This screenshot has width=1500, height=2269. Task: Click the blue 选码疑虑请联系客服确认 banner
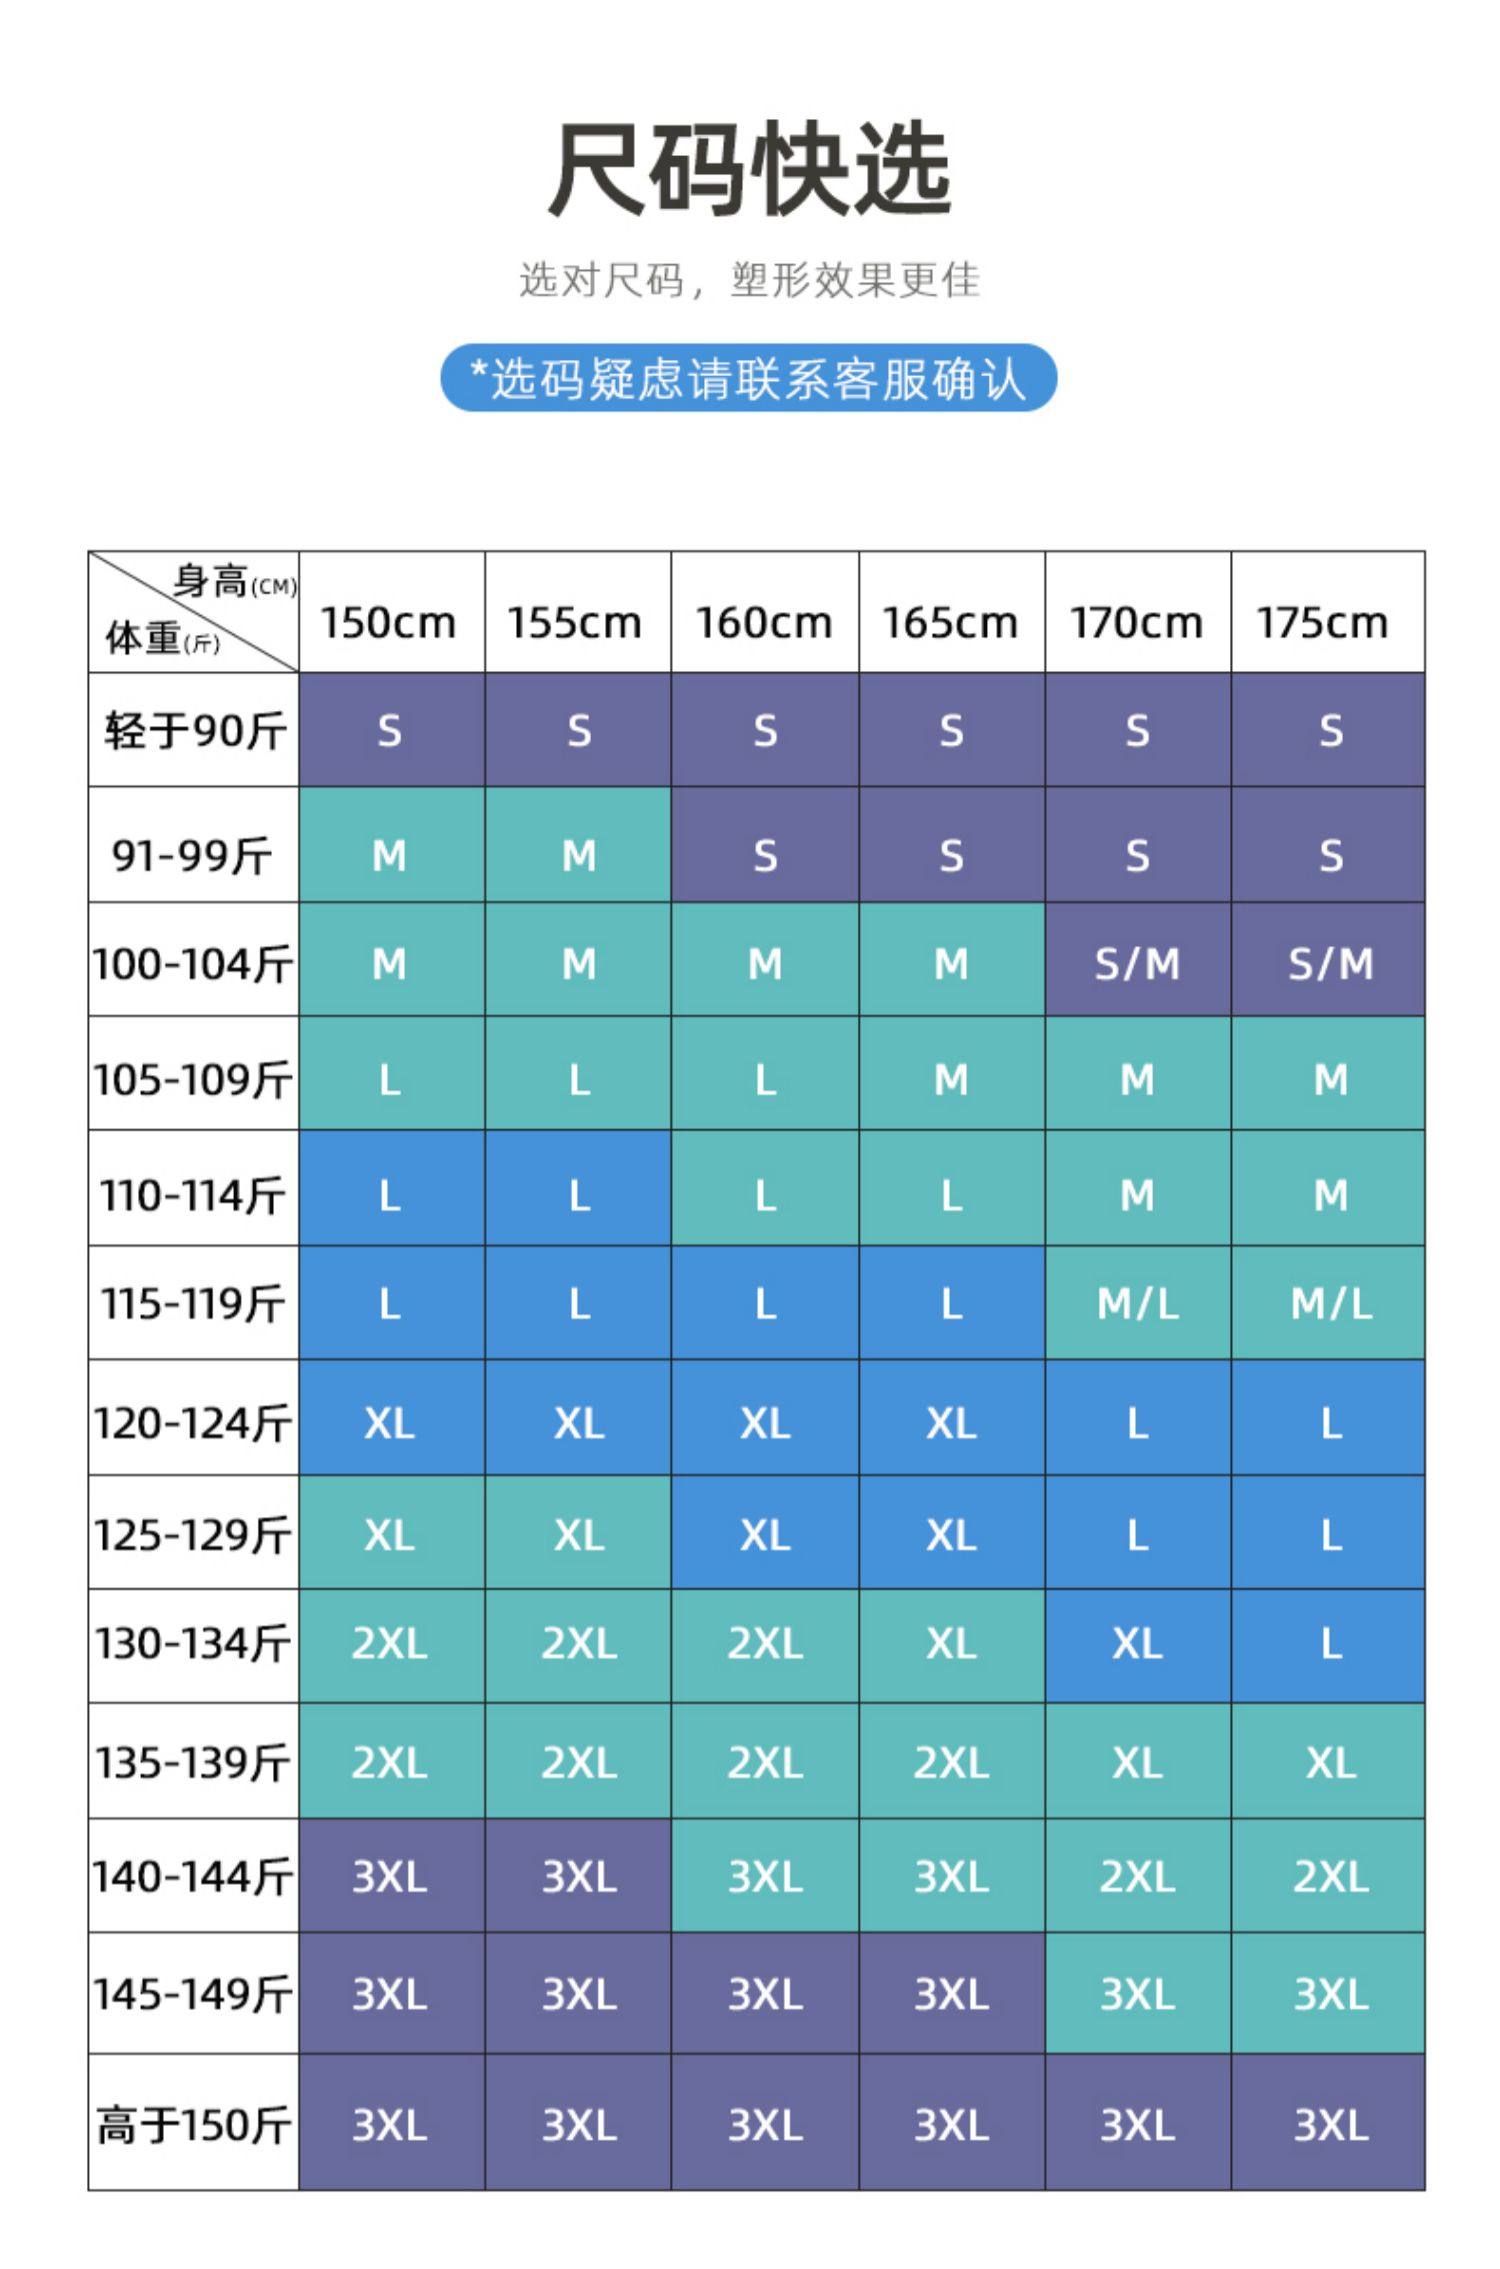(749, 378)
